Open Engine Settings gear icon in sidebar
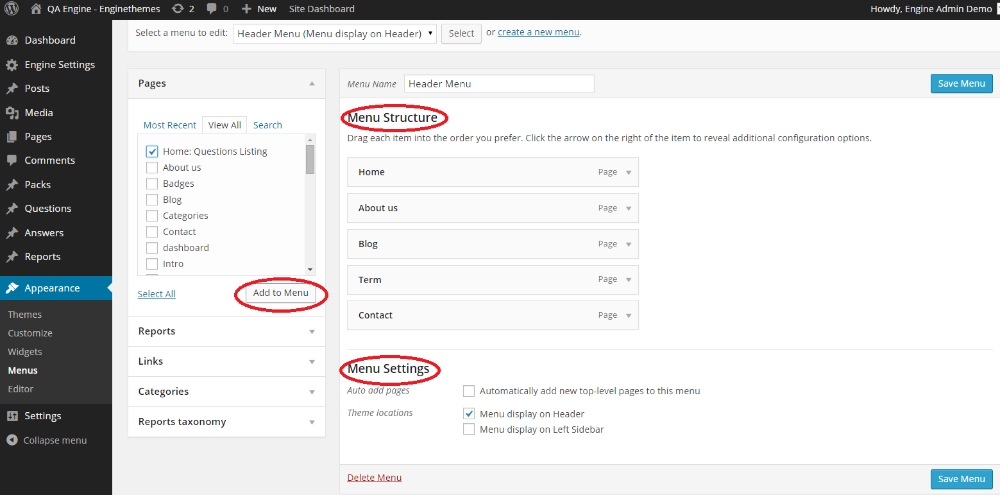1000x495 pixels. (x=12, y=65)
